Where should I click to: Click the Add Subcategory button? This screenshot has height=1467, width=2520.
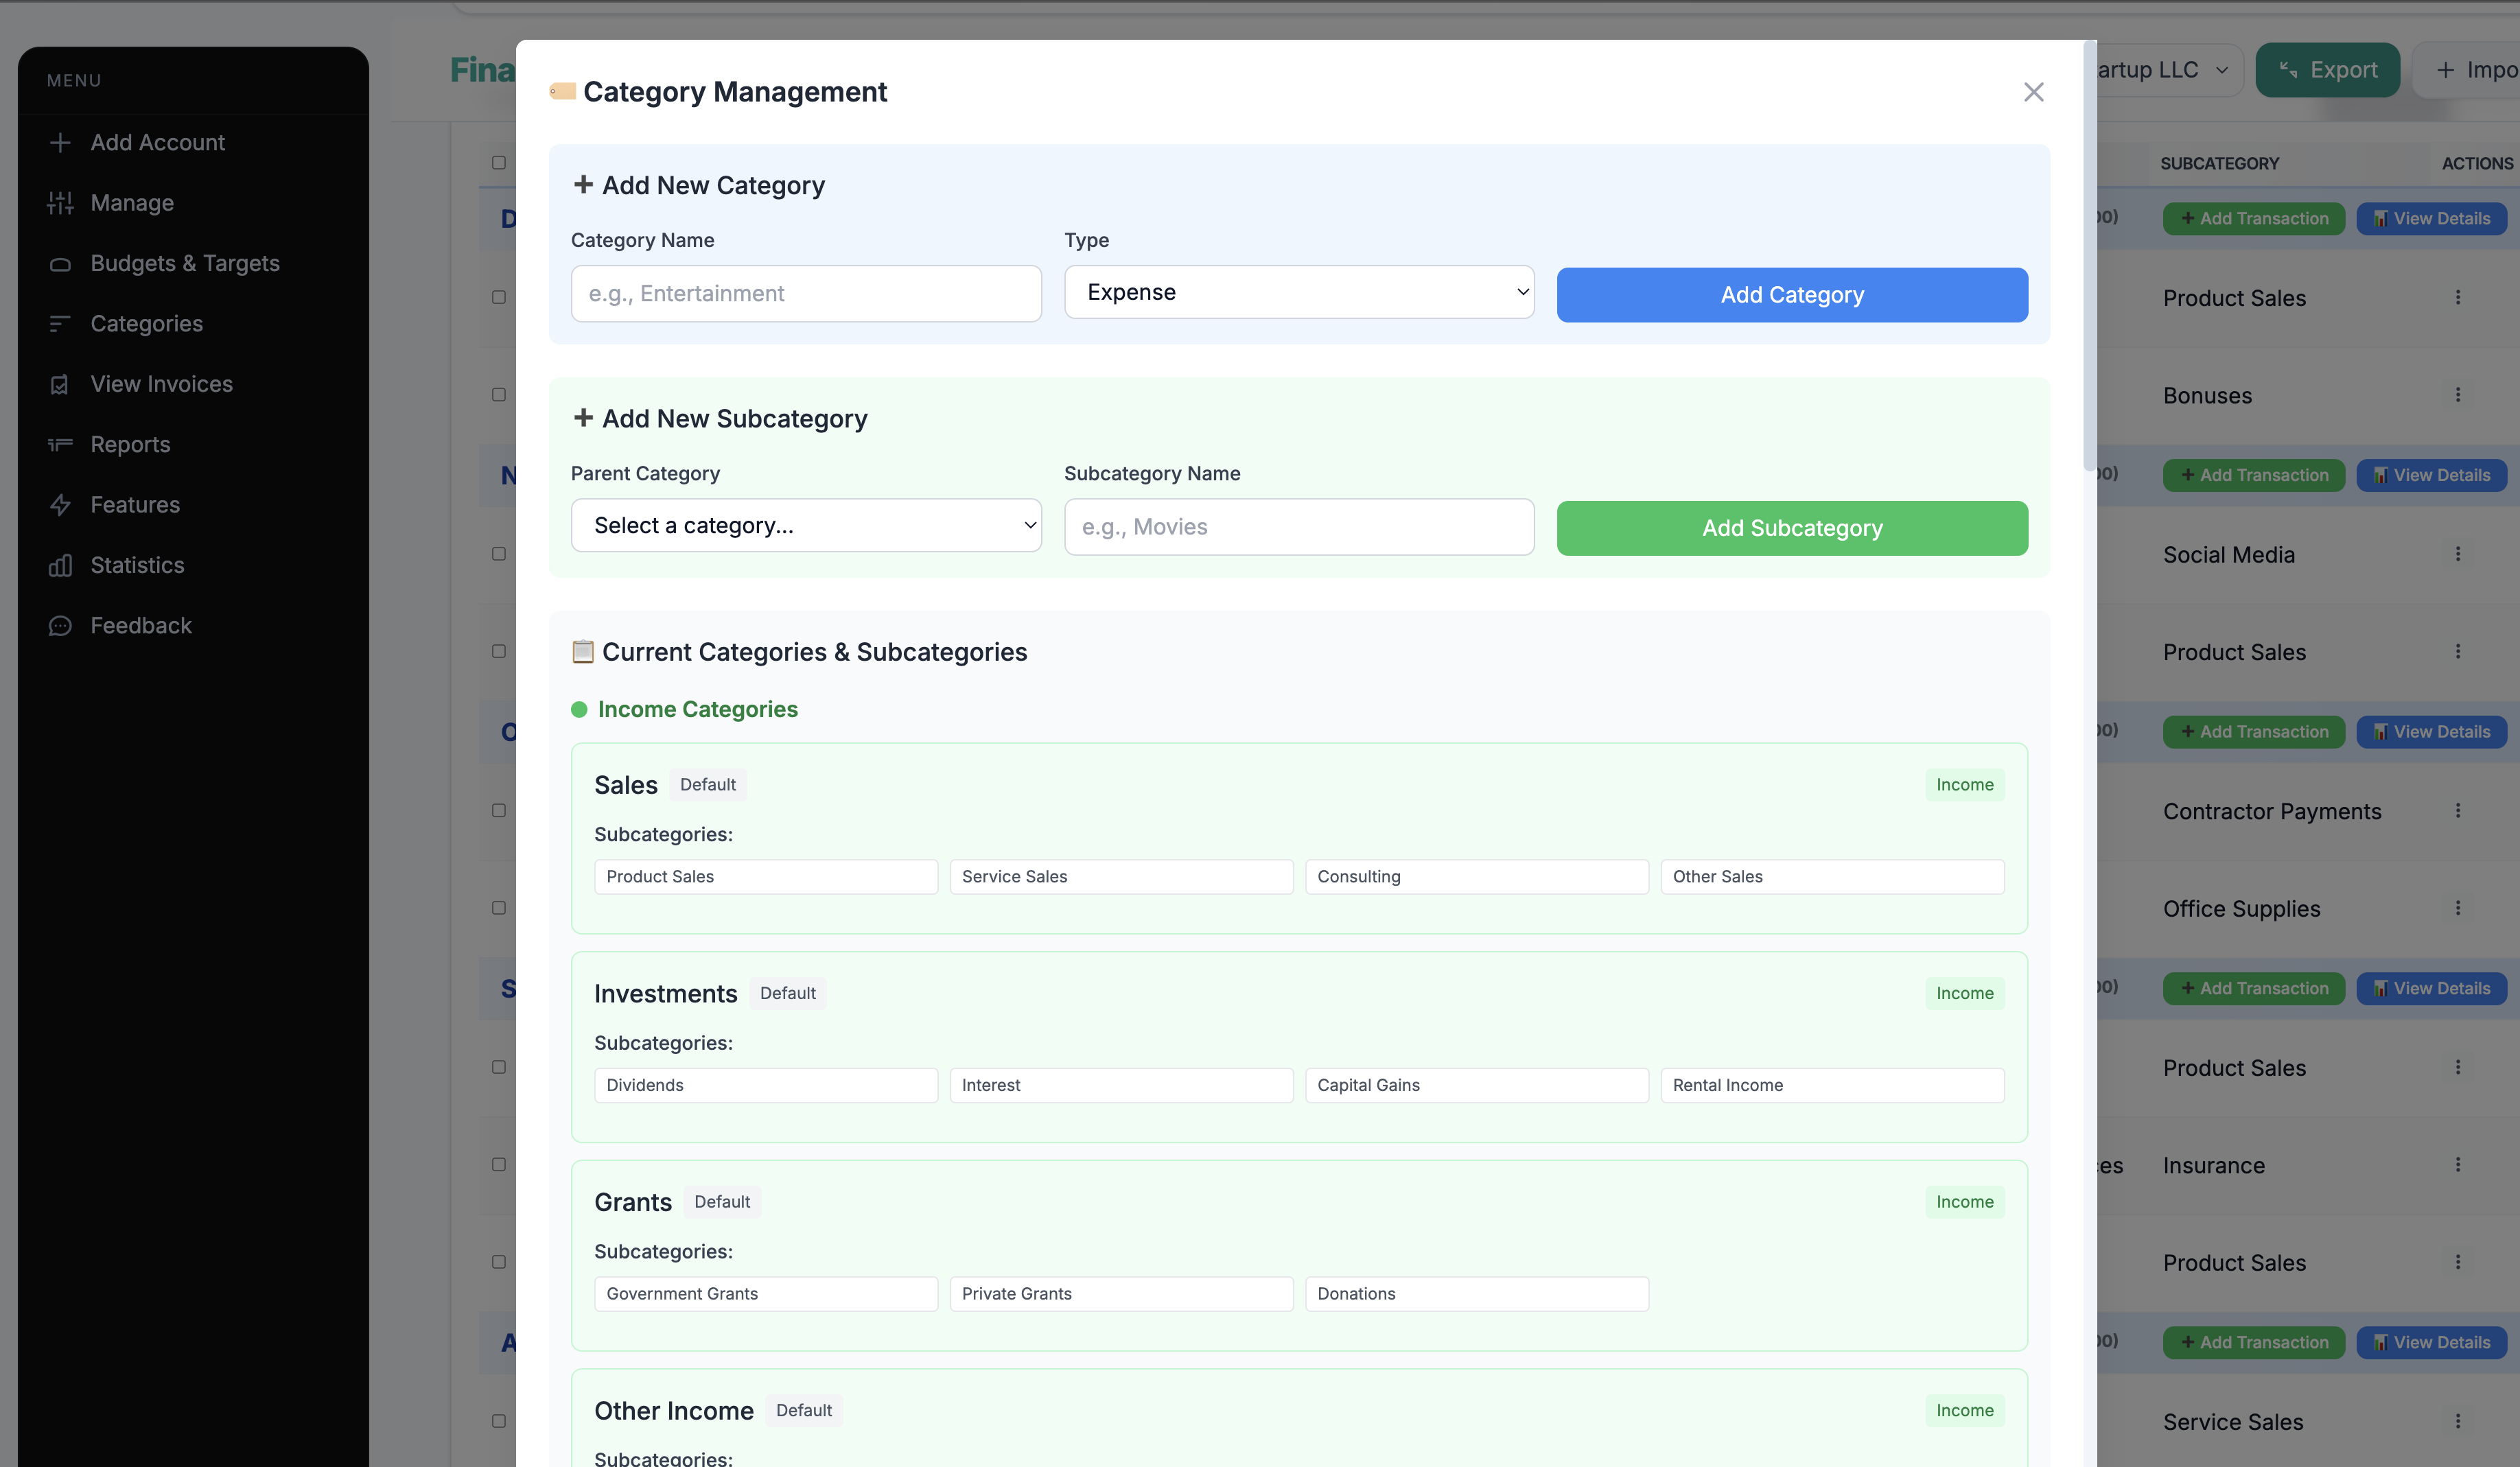click(x=1791, y=528)
